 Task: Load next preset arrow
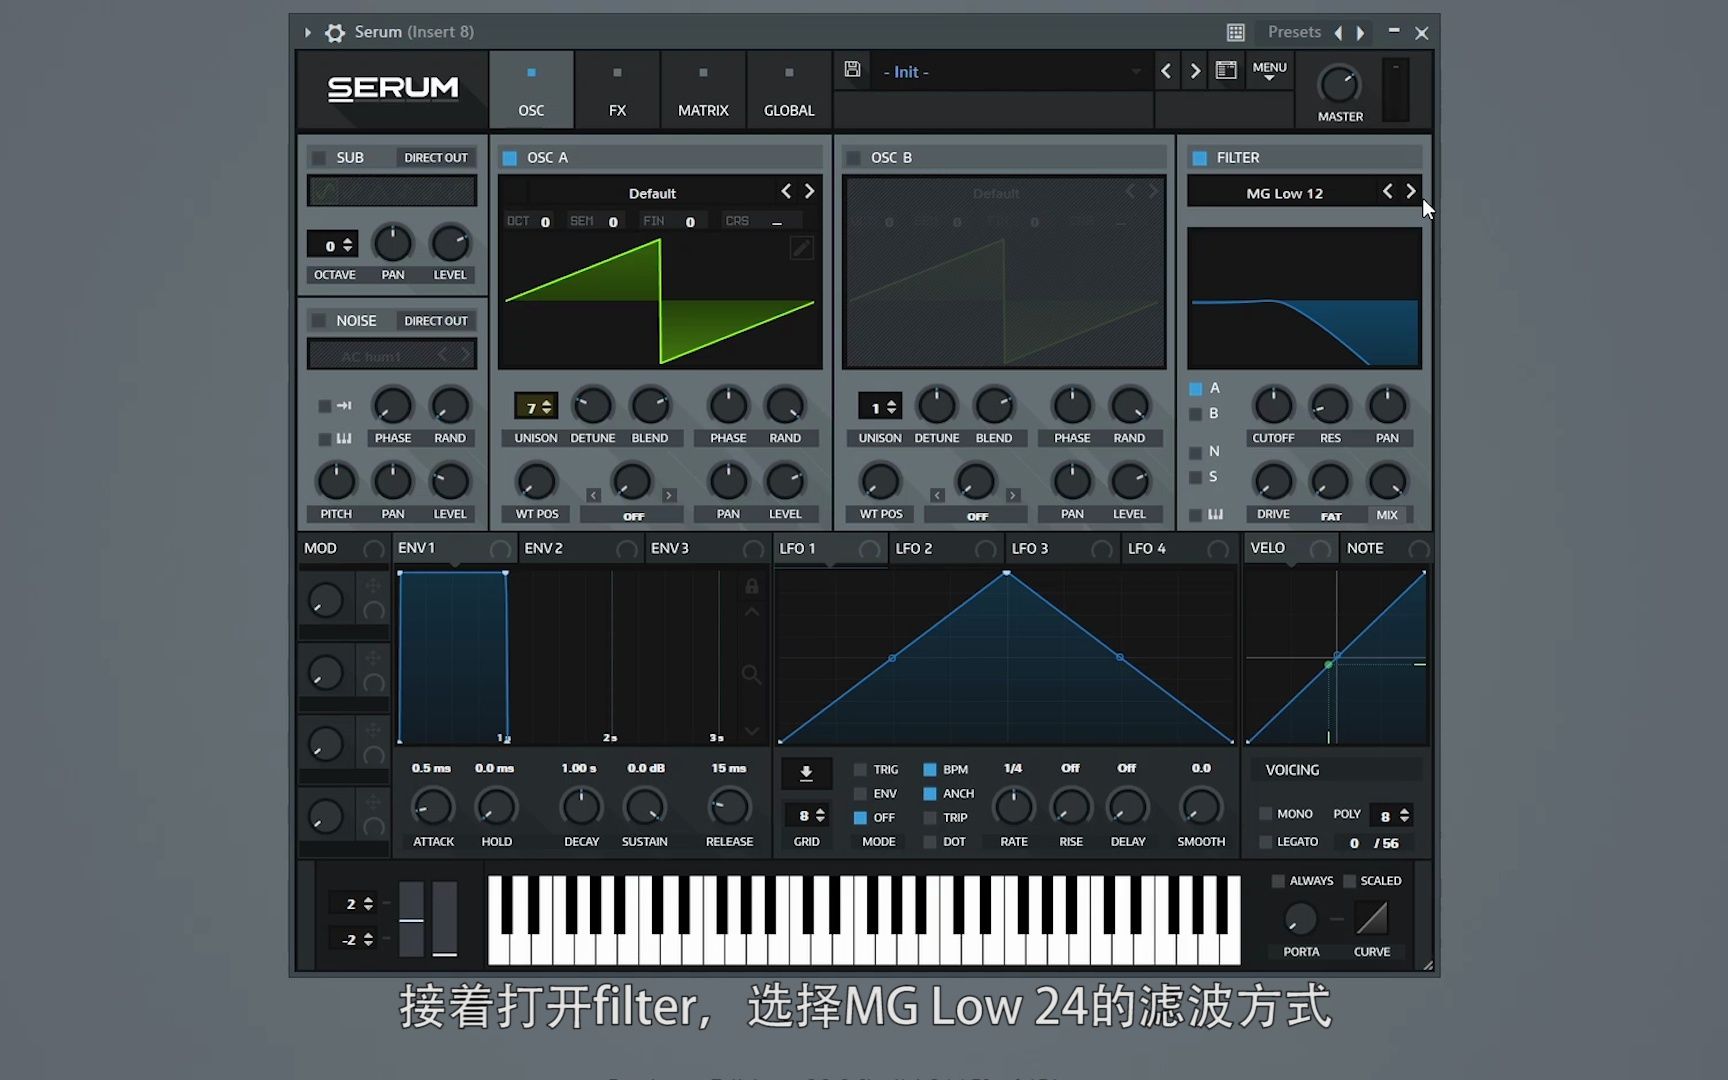point(1194,71)
